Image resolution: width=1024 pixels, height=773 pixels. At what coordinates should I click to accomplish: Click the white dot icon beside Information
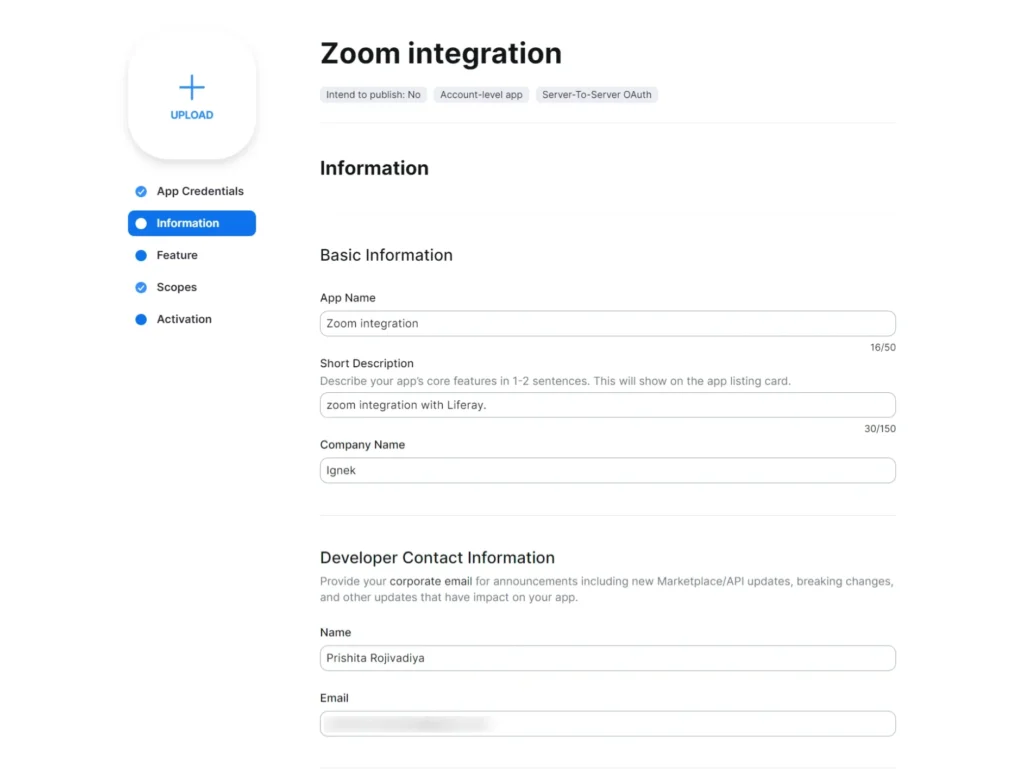141,223
